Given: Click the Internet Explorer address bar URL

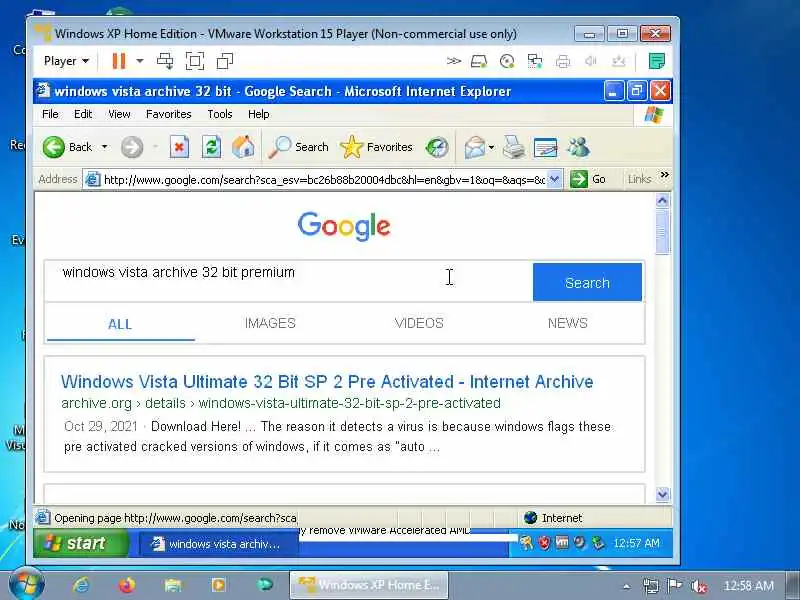Looking at the screenshot, I should coord(324,180).
